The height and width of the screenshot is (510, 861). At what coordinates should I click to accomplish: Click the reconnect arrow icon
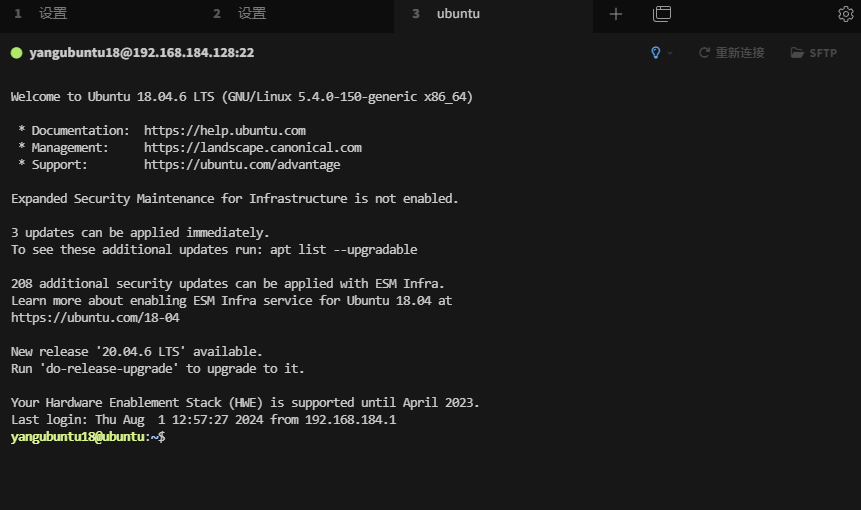pos(704,53)
